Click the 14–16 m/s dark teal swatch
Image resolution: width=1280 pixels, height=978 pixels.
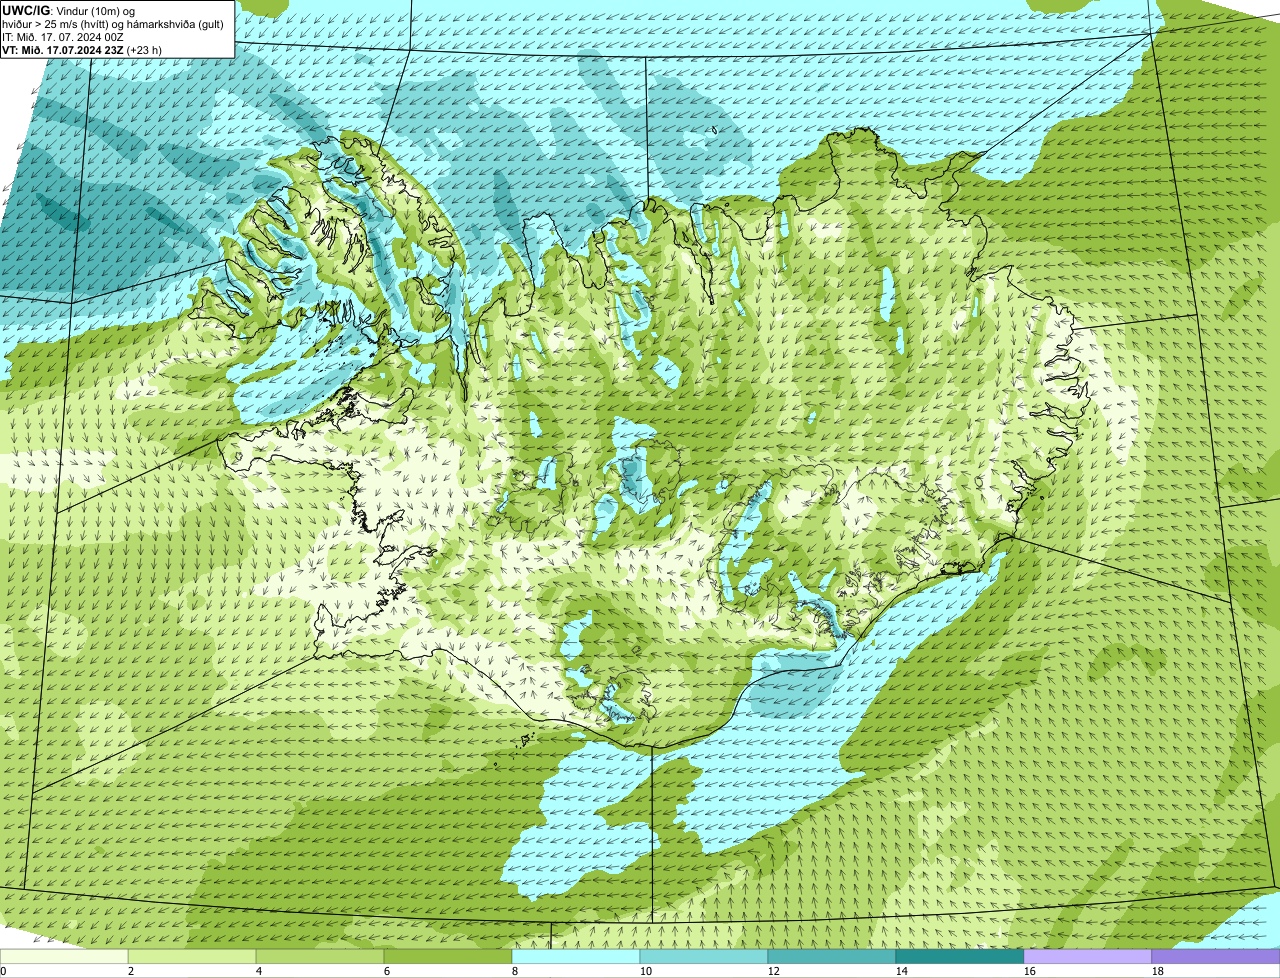tap(960, 956)
